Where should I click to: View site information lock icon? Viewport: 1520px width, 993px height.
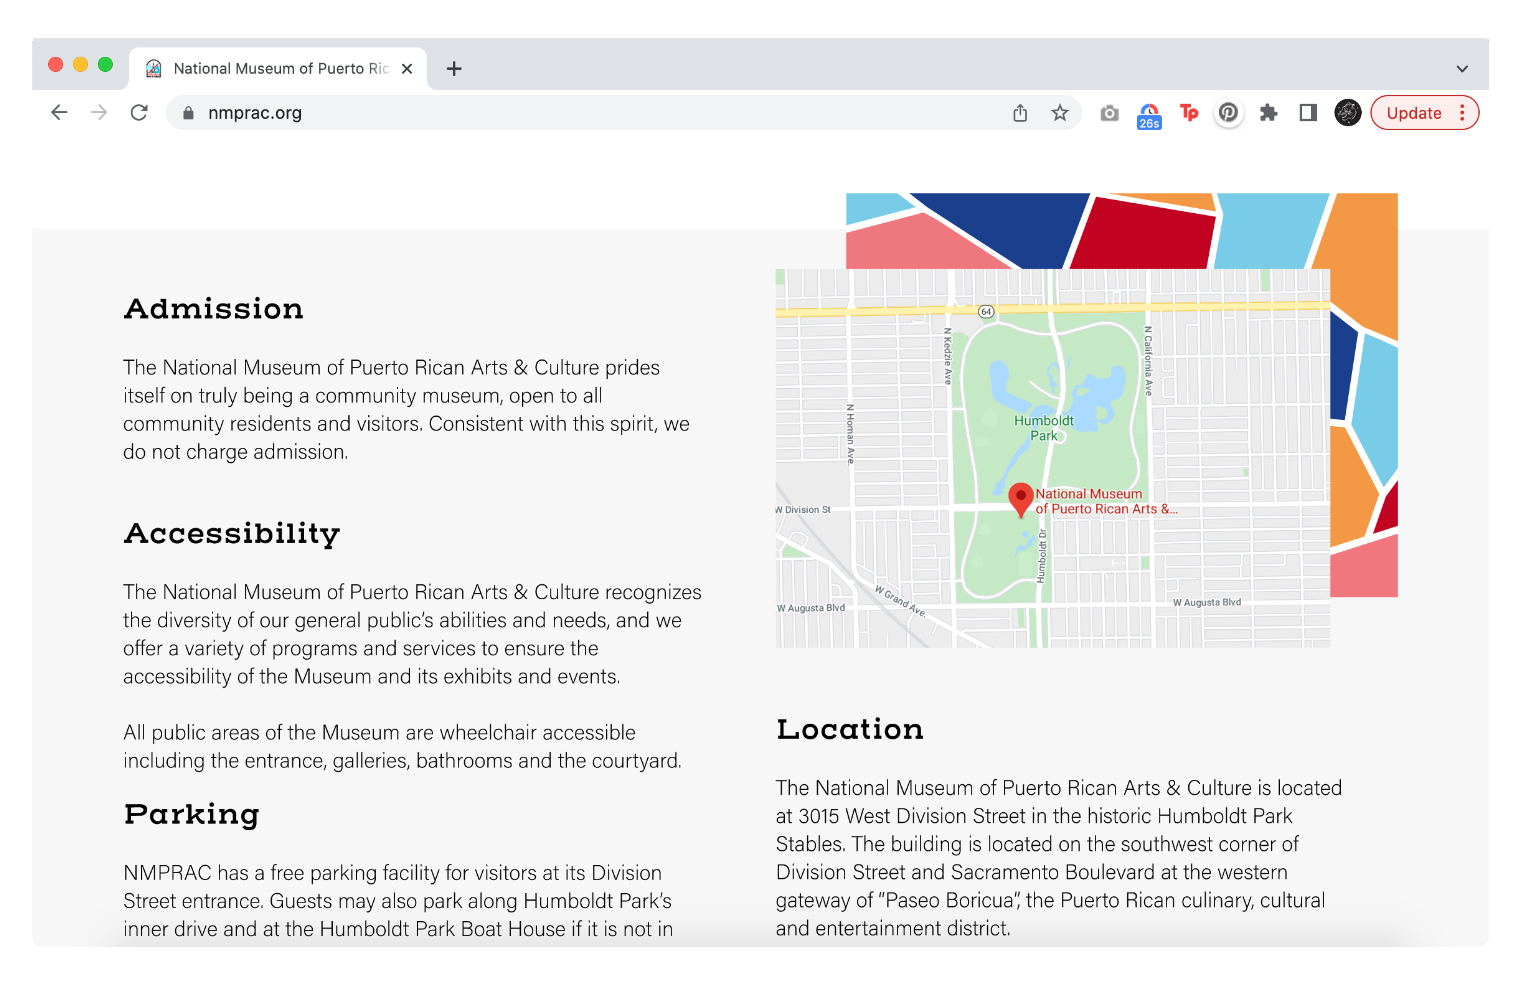pos(188,113)
